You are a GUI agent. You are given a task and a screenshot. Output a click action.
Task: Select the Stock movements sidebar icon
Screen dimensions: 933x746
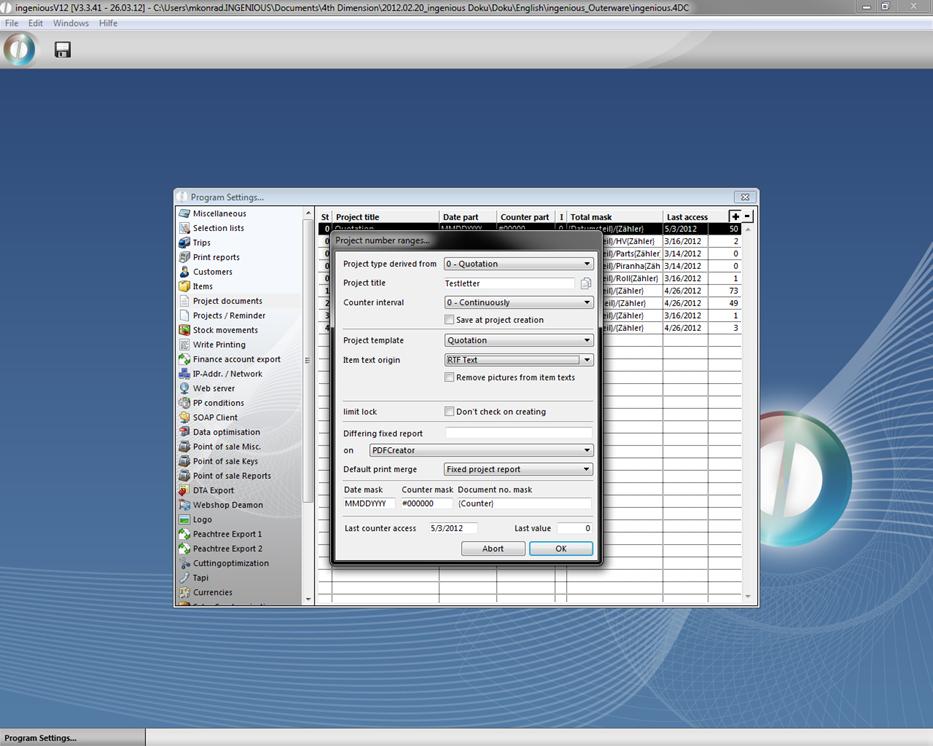(185, 330)
